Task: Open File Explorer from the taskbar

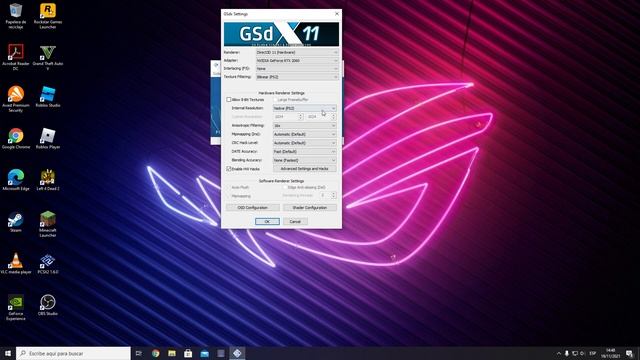Action: (x=172, y=353)
